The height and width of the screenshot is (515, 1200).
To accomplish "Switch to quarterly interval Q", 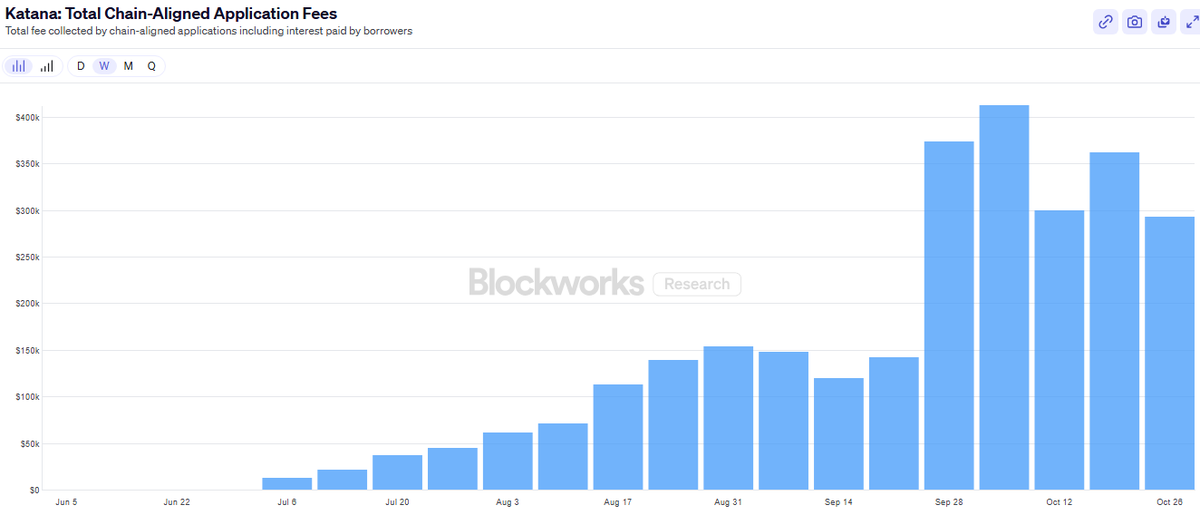I will click(152, 66).
